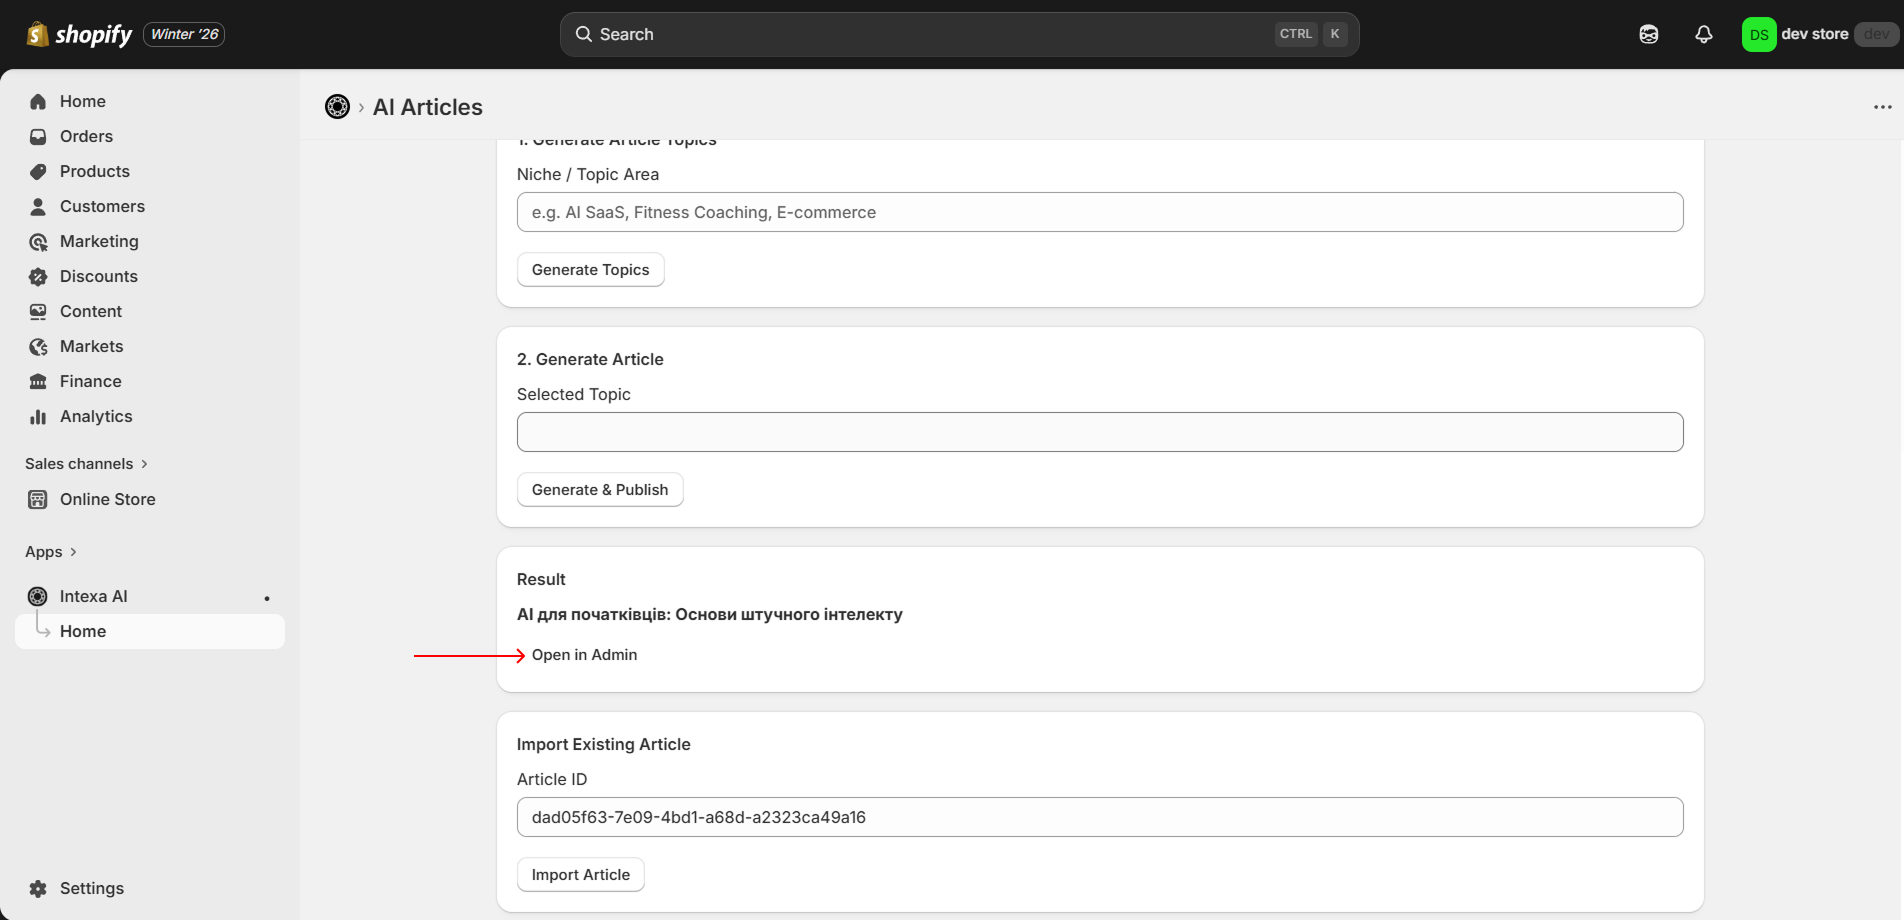Select Intexa AI Home sub-item
Image resolution: width=1904 pixels, height=920 pixels.
point(83,632)
